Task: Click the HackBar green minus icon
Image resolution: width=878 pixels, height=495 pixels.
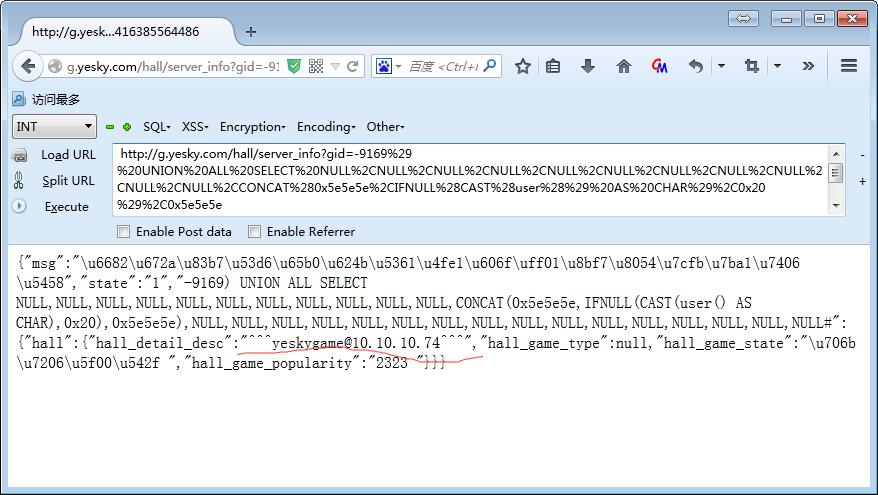Action: click(110, 127)
